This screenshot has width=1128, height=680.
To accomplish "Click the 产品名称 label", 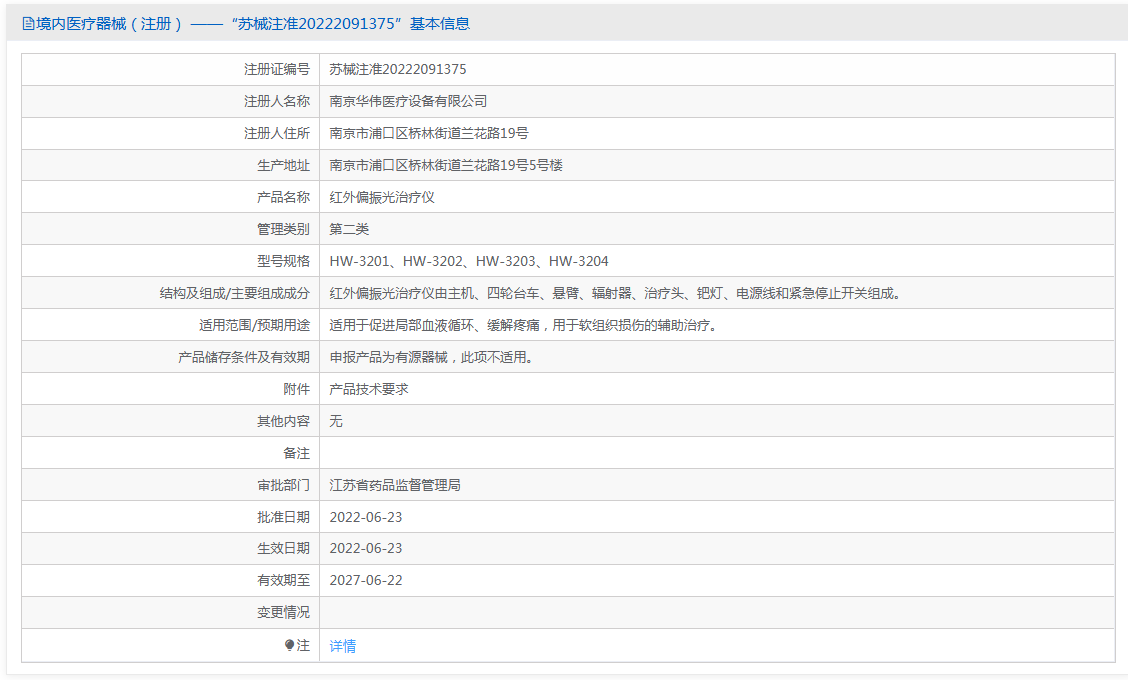I will tap(283, 197).
